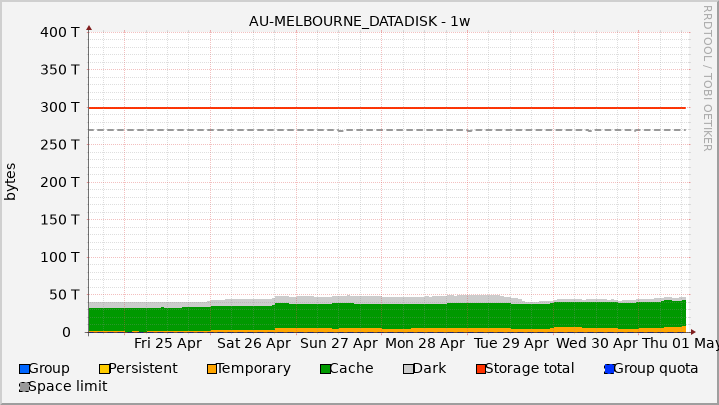
Task: Click the 'Tue 29 Apr' date label
Action: click(x=511, y=344)
